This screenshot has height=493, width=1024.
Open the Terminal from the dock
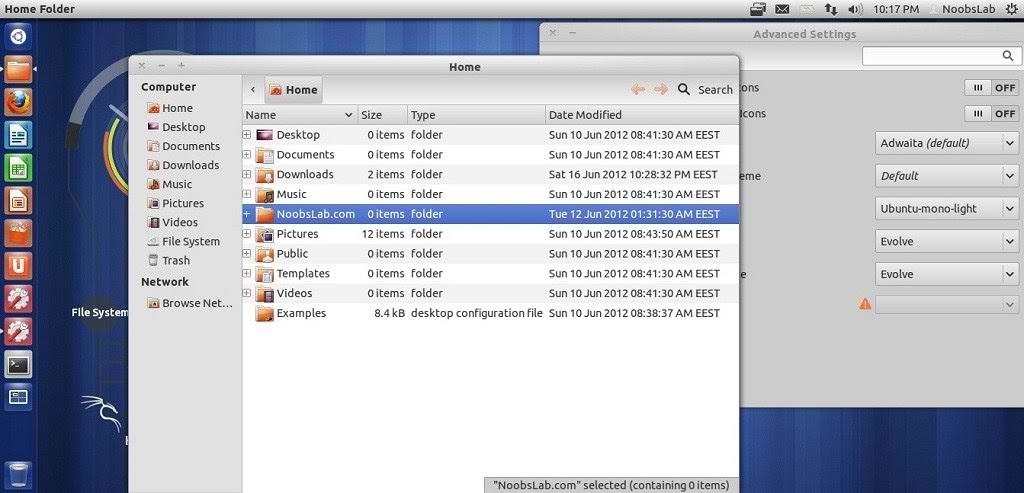(x=18, y=364)
